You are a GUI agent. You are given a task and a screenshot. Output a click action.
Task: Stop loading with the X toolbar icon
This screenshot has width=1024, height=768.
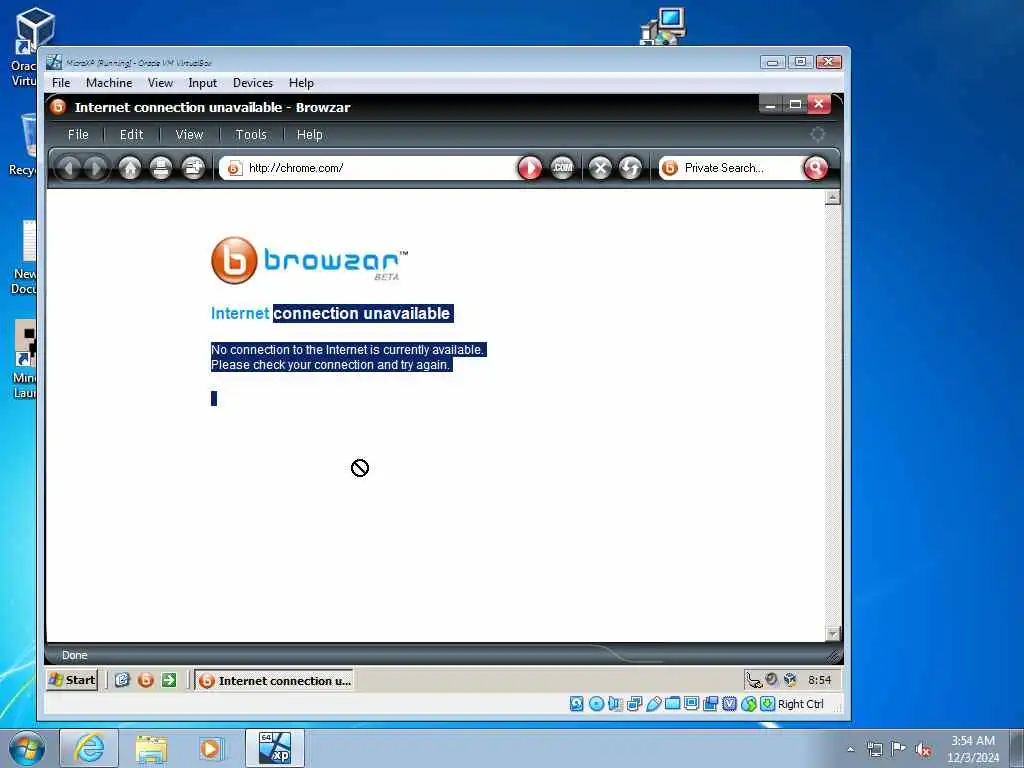[x=600, y=168]
